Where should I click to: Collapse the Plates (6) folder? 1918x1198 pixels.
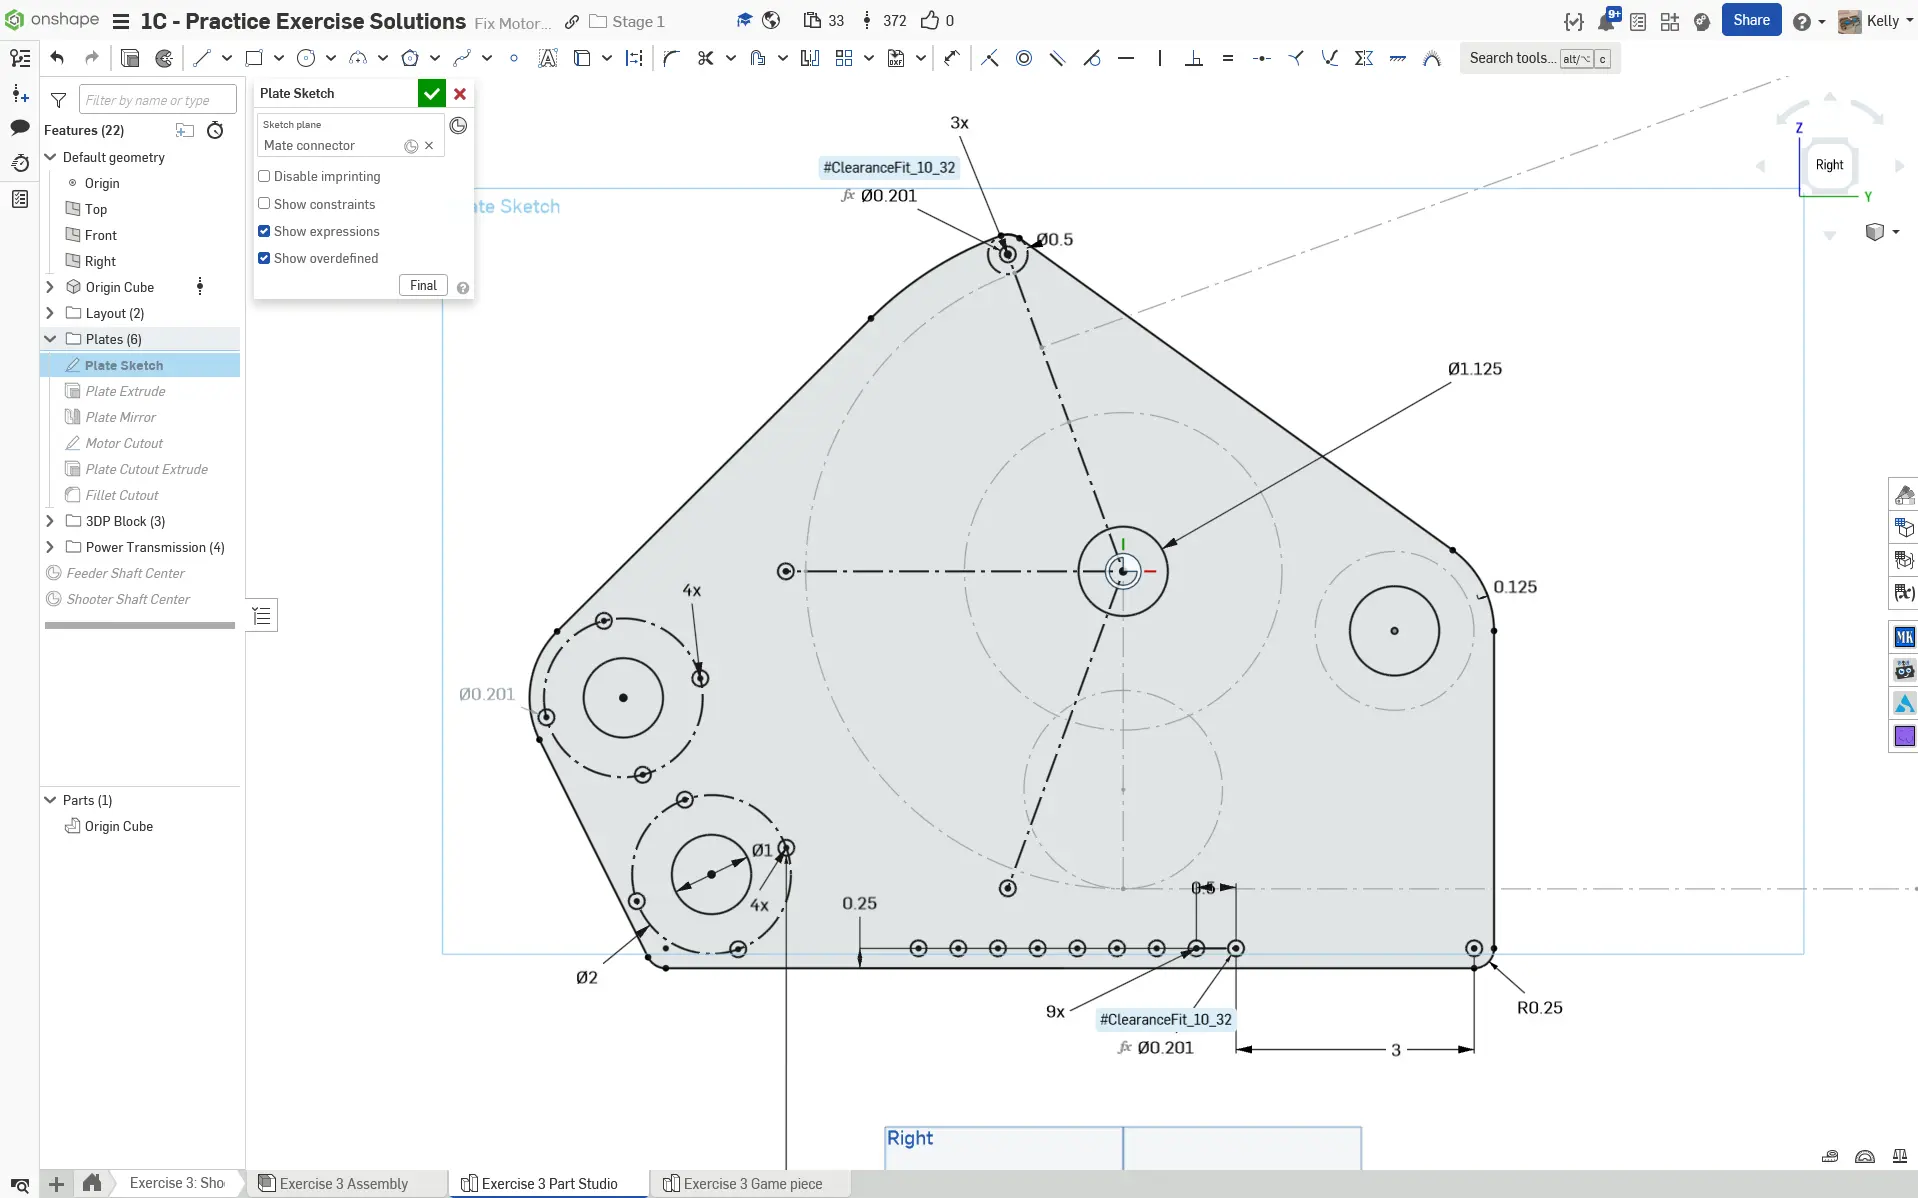[x=50, y=339]
